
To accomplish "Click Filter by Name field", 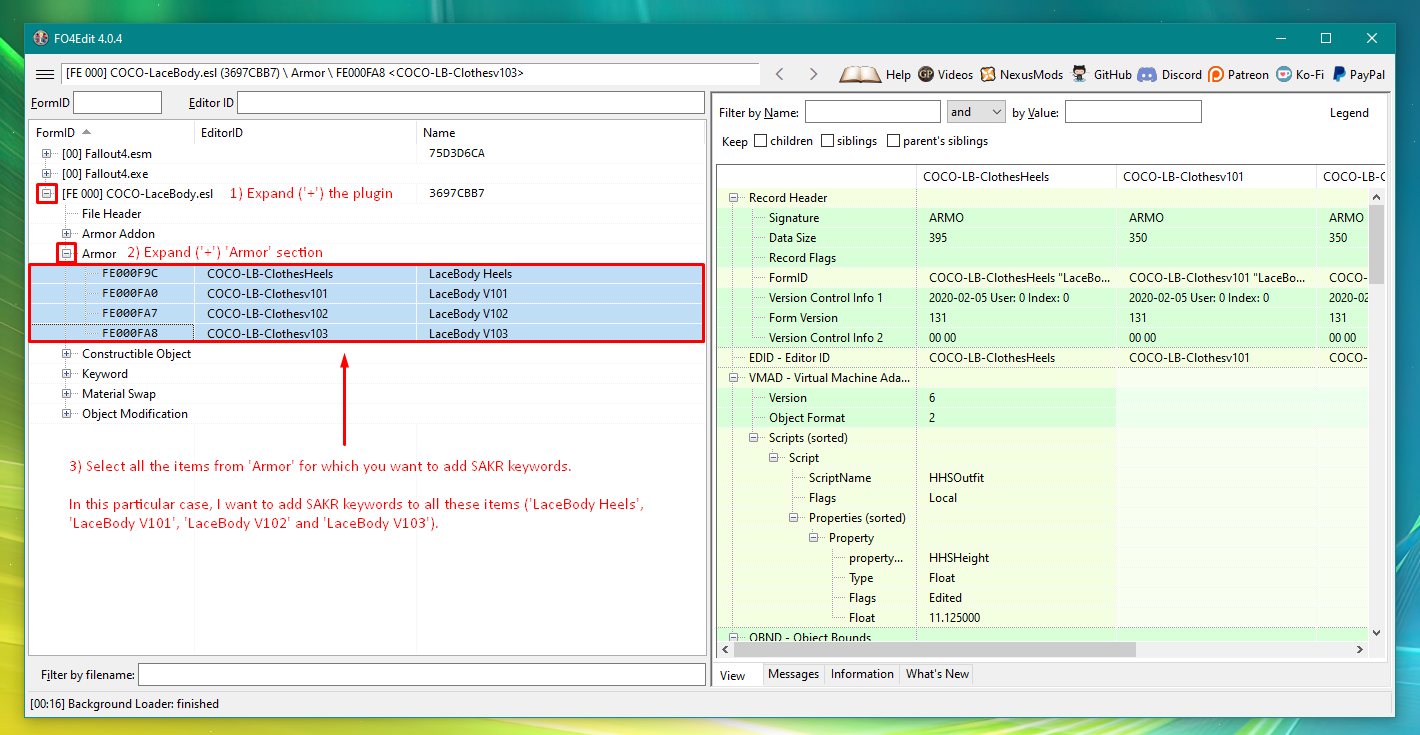I will [x=872, y=112].
